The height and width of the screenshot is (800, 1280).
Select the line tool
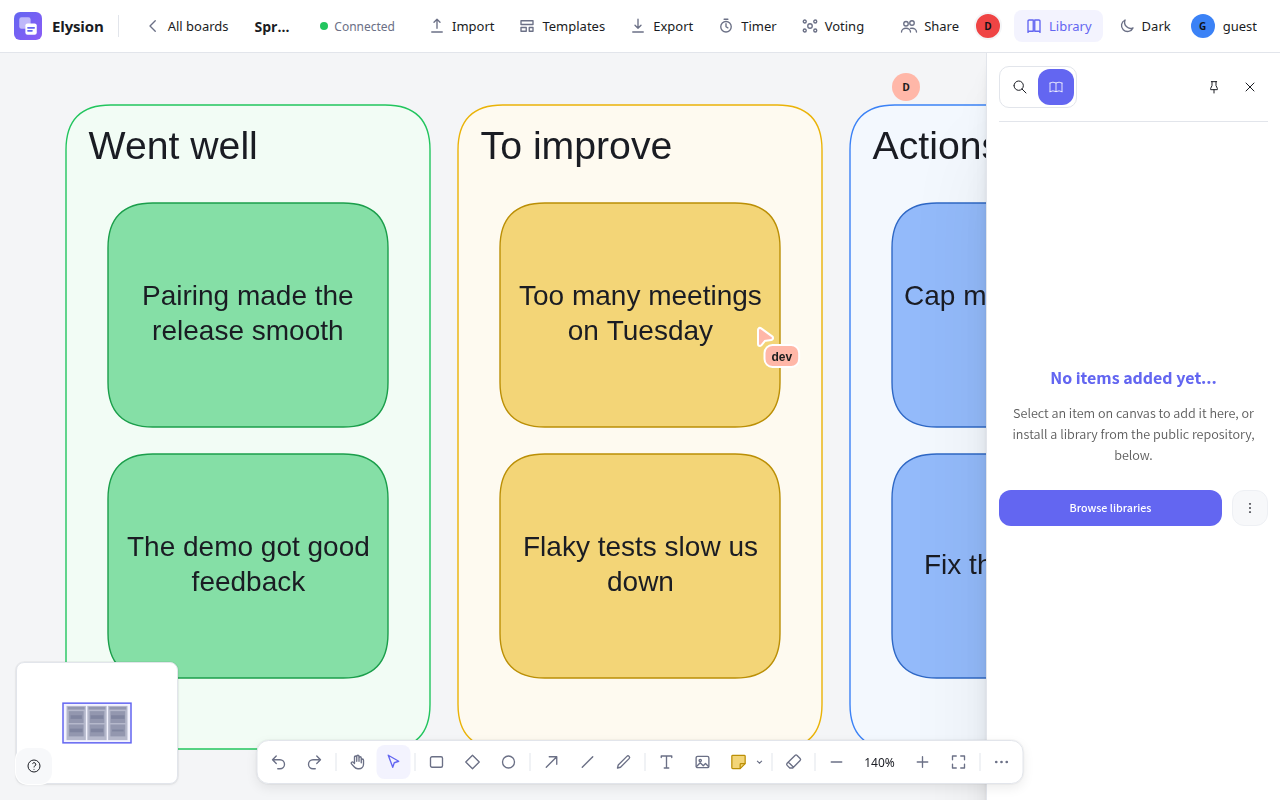click(x=587, y=762)
